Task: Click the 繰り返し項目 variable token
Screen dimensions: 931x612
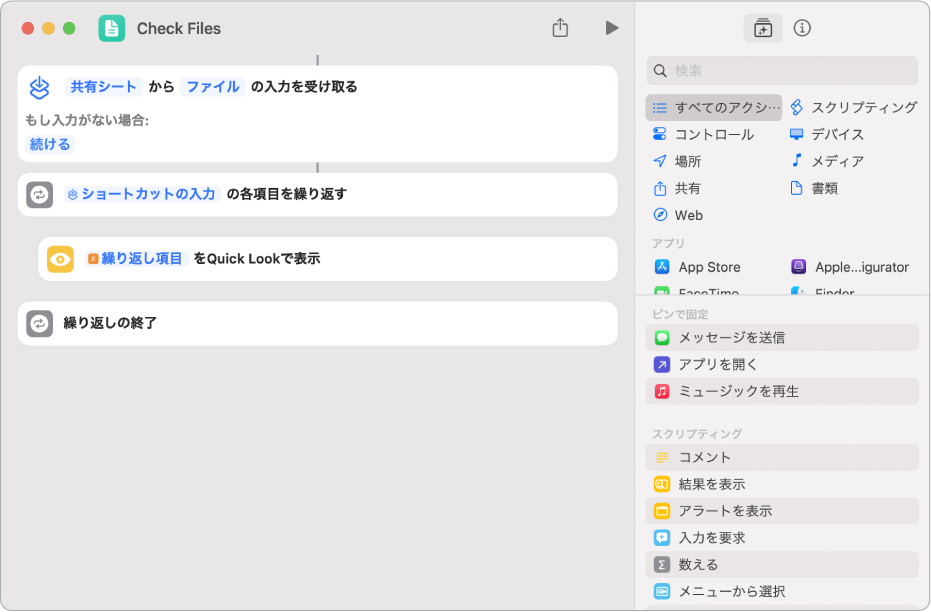Action: click(x=137, y=259)
